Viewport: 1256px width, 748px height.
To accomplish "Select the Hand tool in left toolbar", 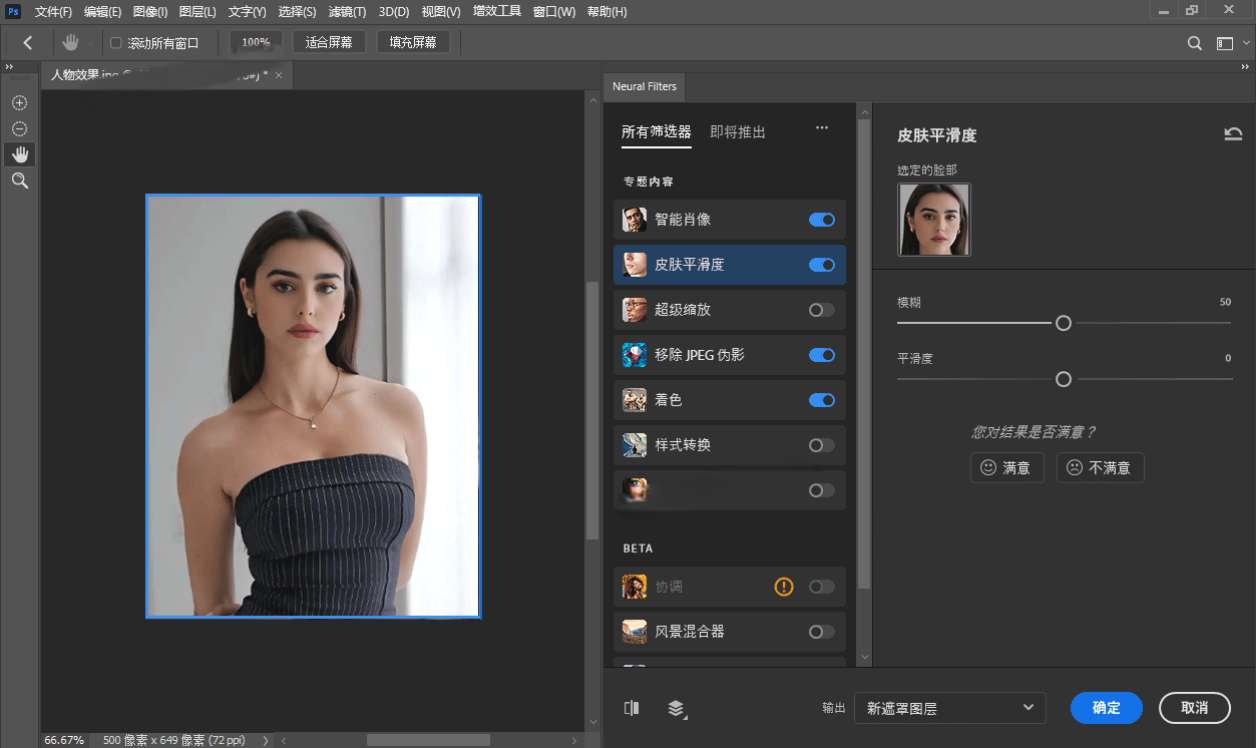I will click(x=19, y=154).
